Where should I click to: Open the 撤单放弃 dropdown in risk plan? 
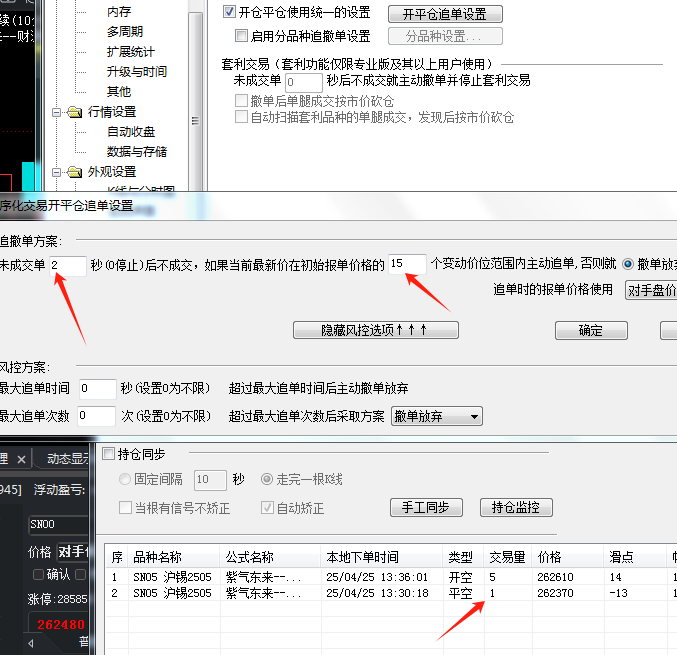coord(437,417)
